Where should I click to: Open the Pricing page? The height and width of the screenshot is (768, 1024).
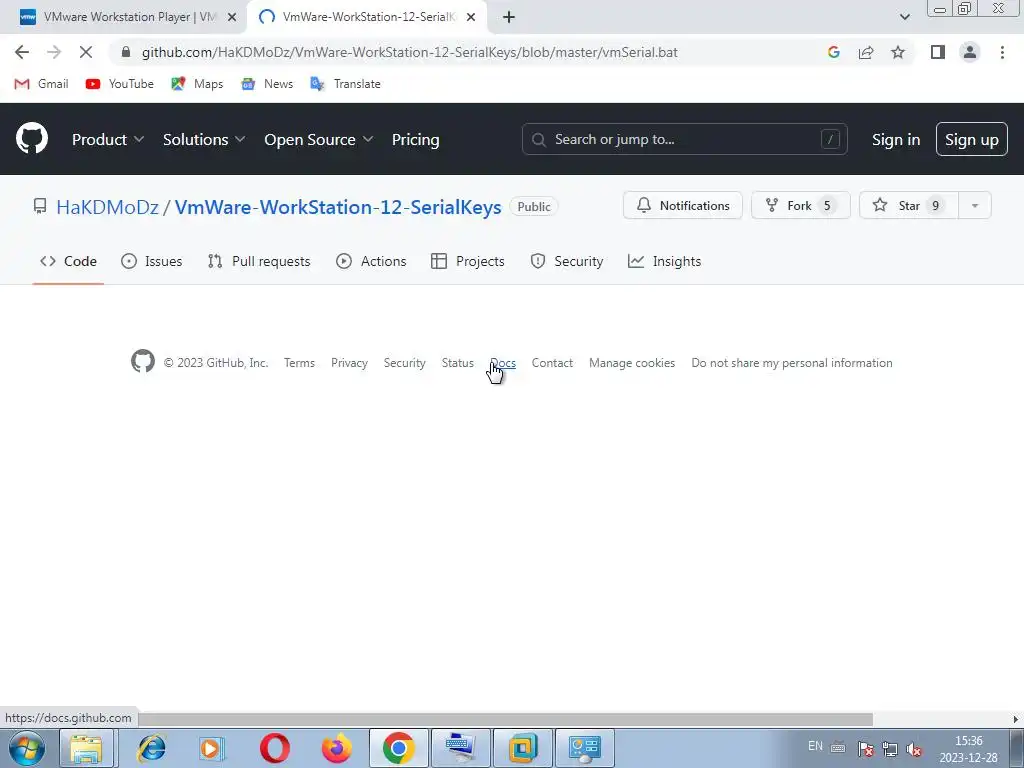click(x=415, y=140)
